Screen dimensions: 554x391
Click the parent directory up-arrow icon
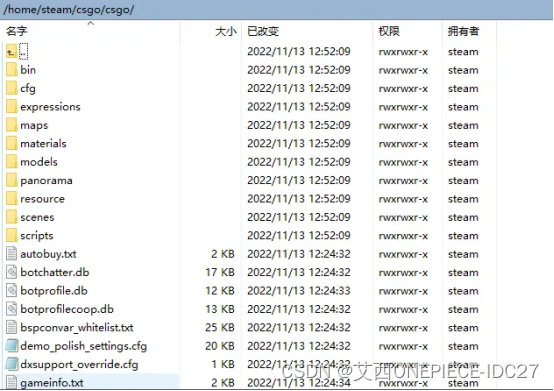(11, 52)
